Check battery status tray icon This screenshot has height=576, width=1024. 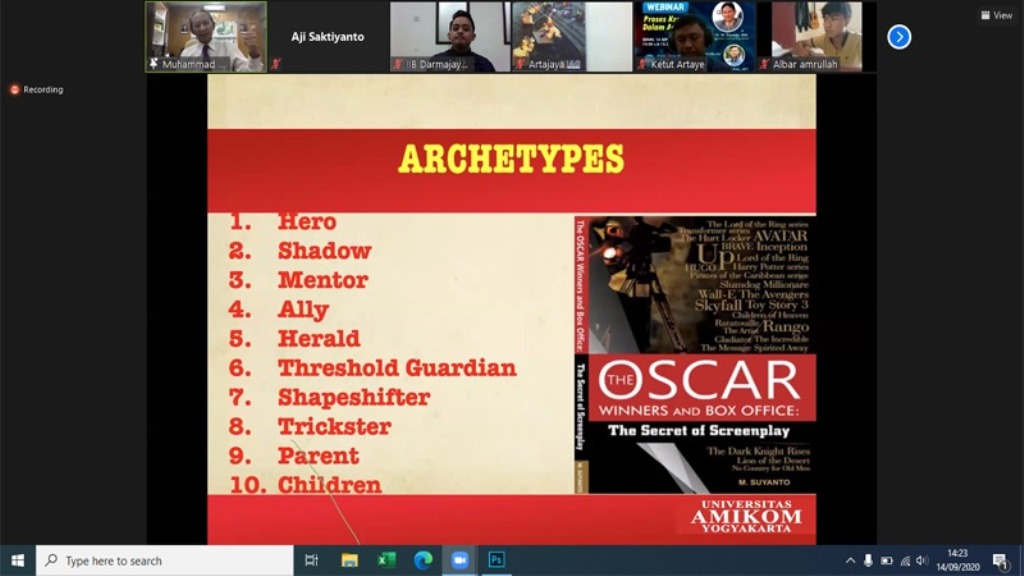tap(886, 560)
